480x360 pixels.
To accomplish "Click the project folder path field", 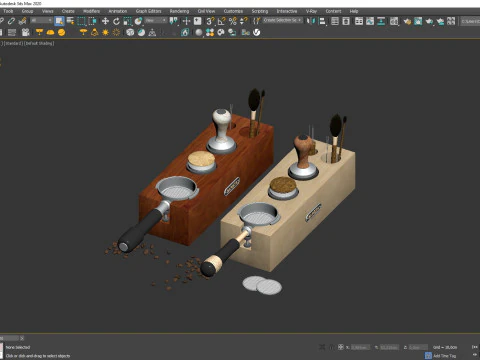I will click(x=470, y=21).
